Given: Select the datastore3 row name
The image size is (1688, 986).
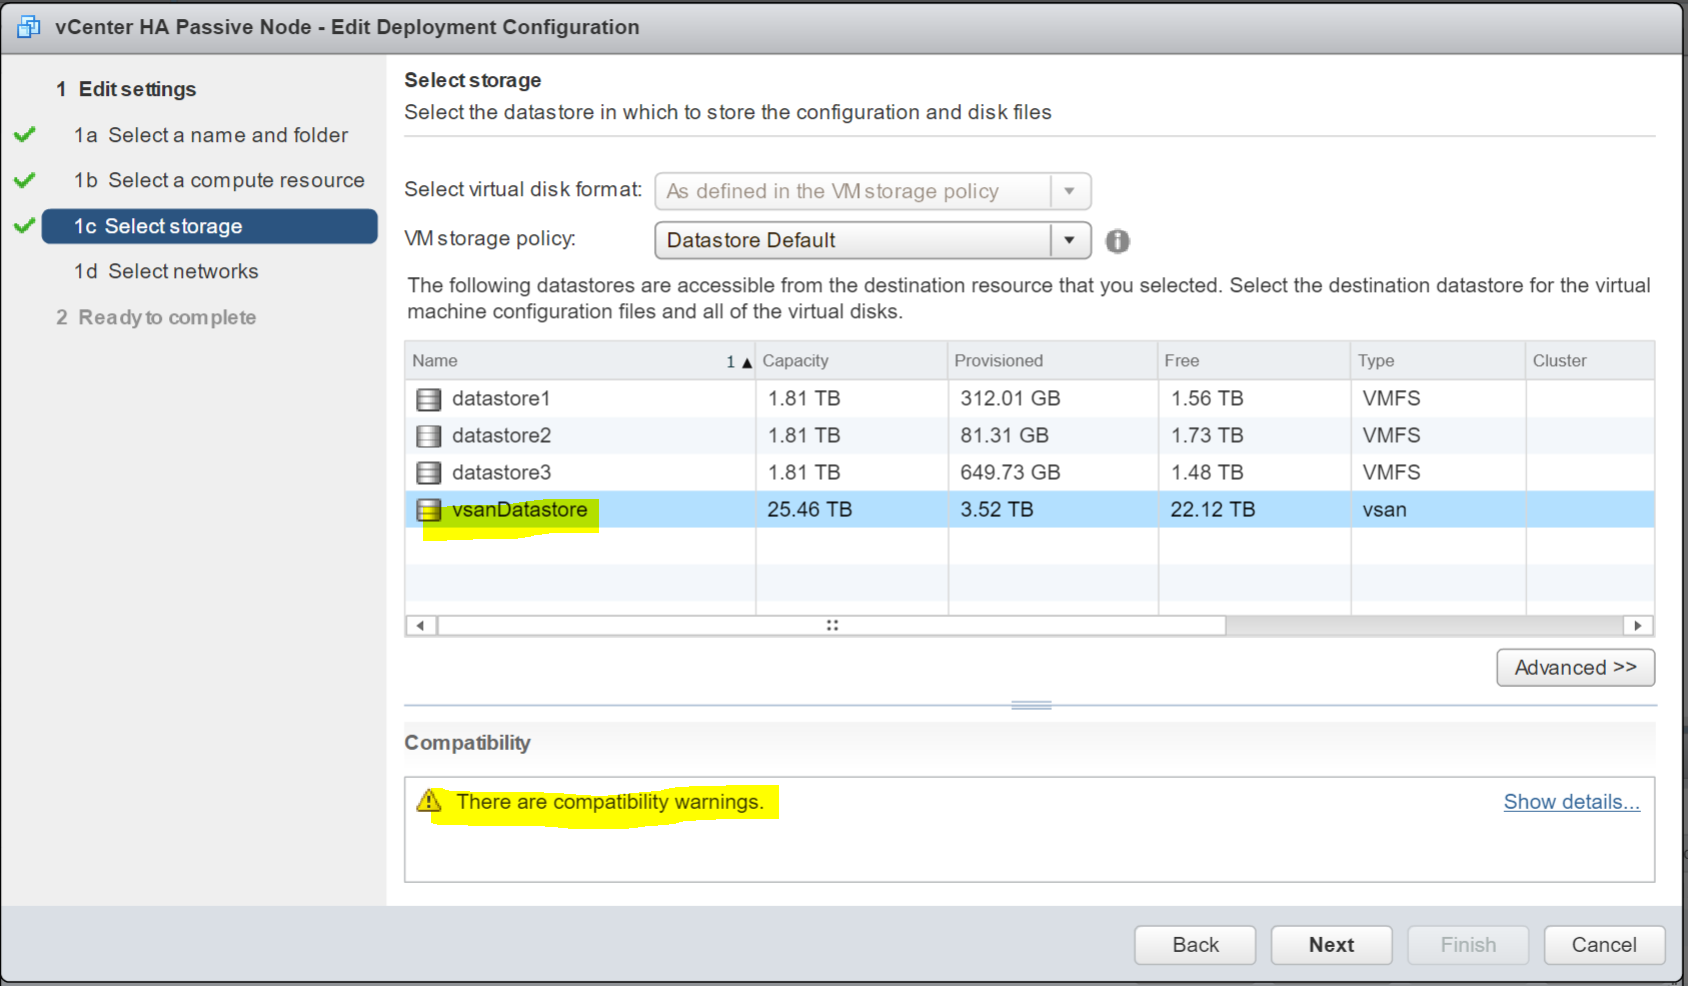Looking at the screenshot, I should click(x=501, y=472).
